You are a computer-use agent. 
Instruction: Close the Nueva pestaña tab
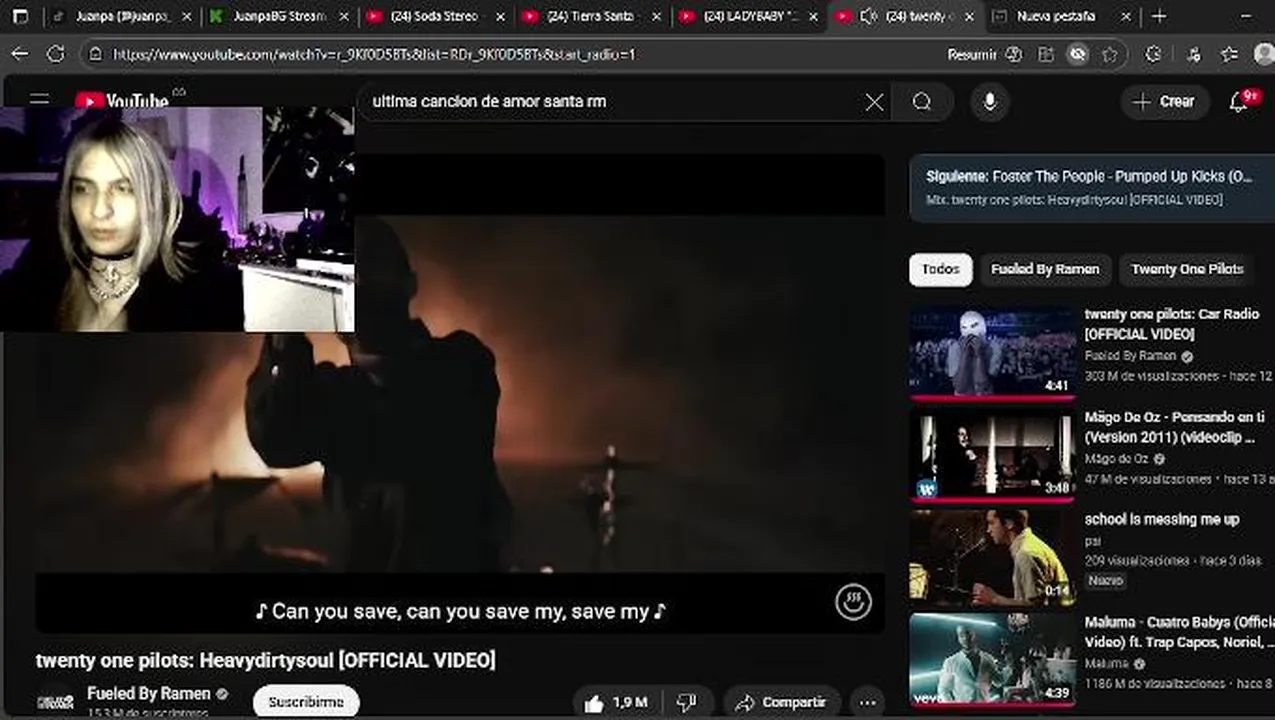coord(1125,17)
